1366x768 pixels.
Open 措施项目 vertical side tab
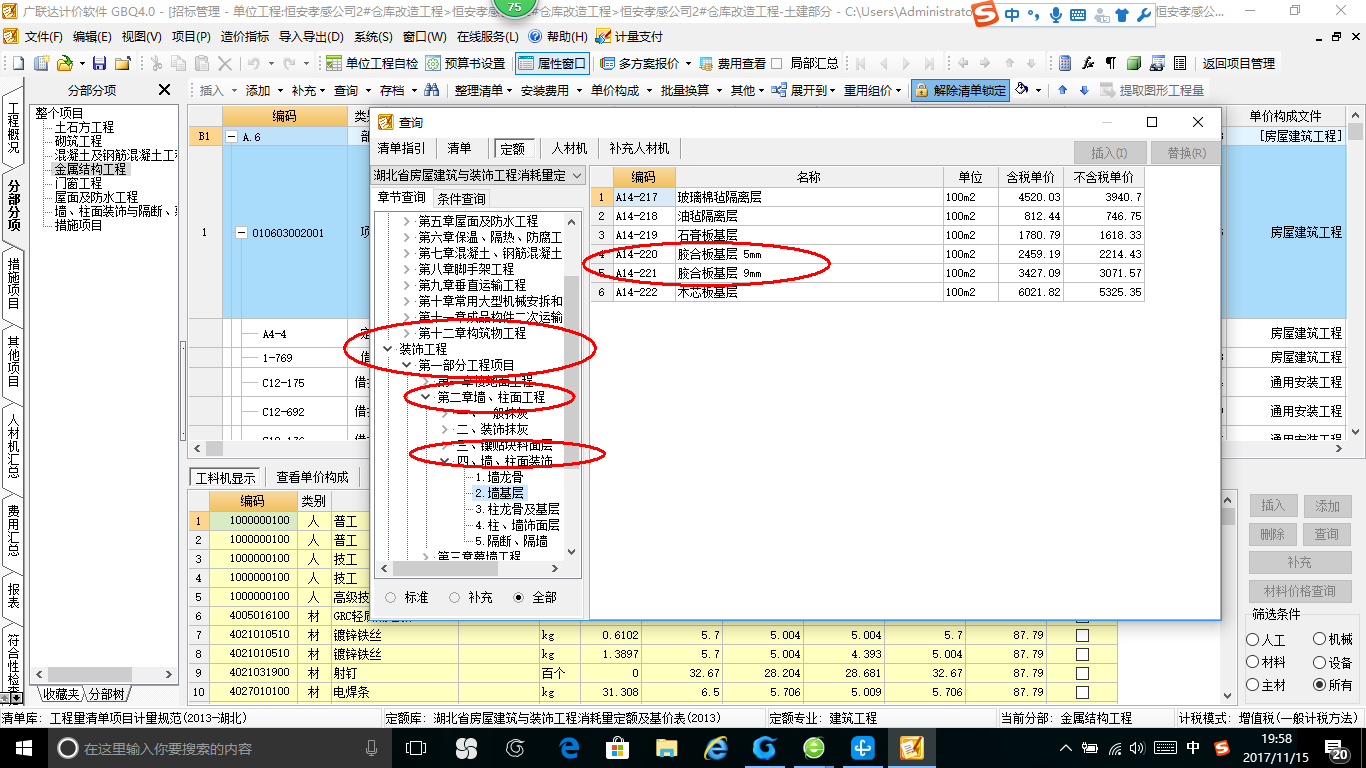(13, 284)
